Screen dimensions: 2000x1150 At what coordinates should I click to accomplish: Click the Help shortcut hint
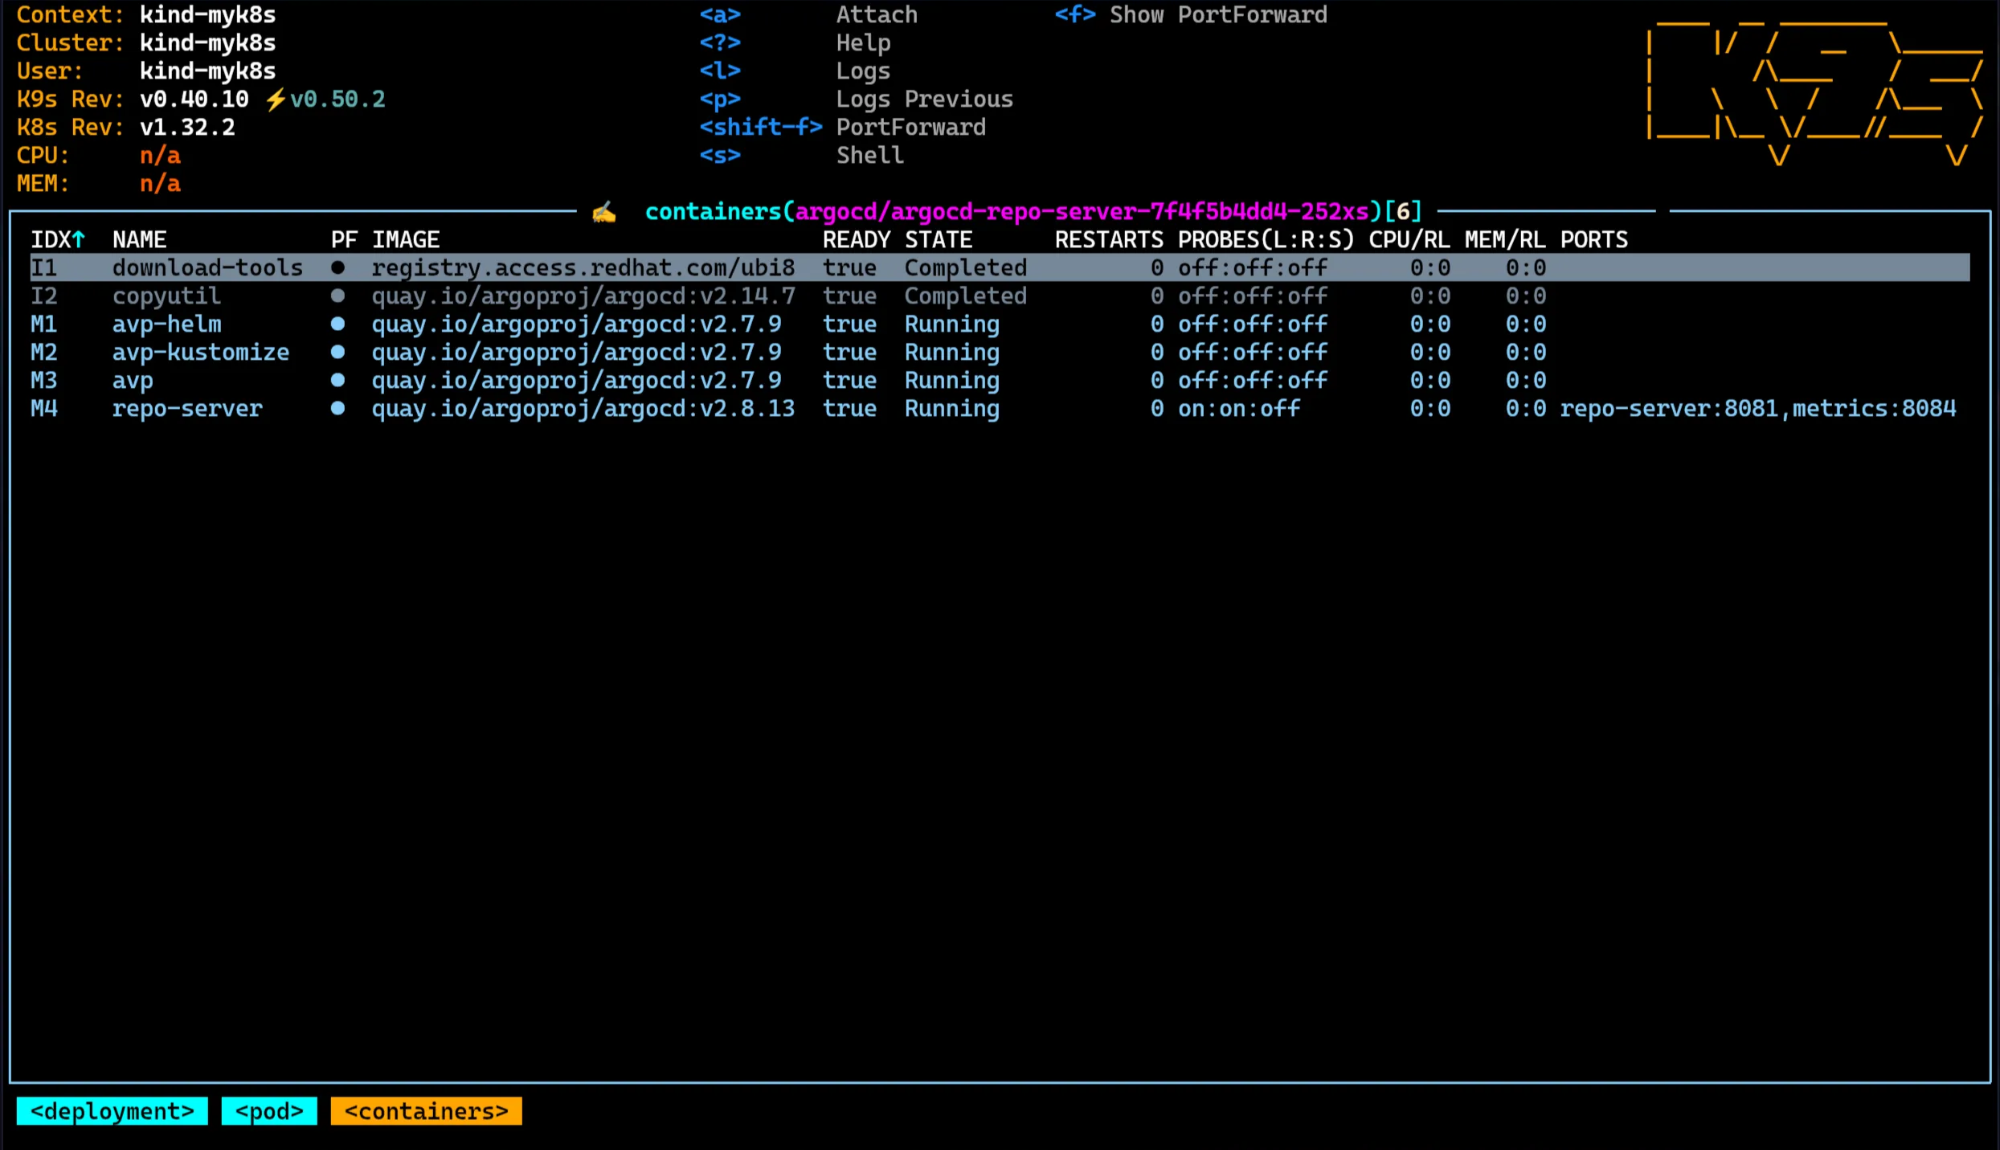pos(795,43)
